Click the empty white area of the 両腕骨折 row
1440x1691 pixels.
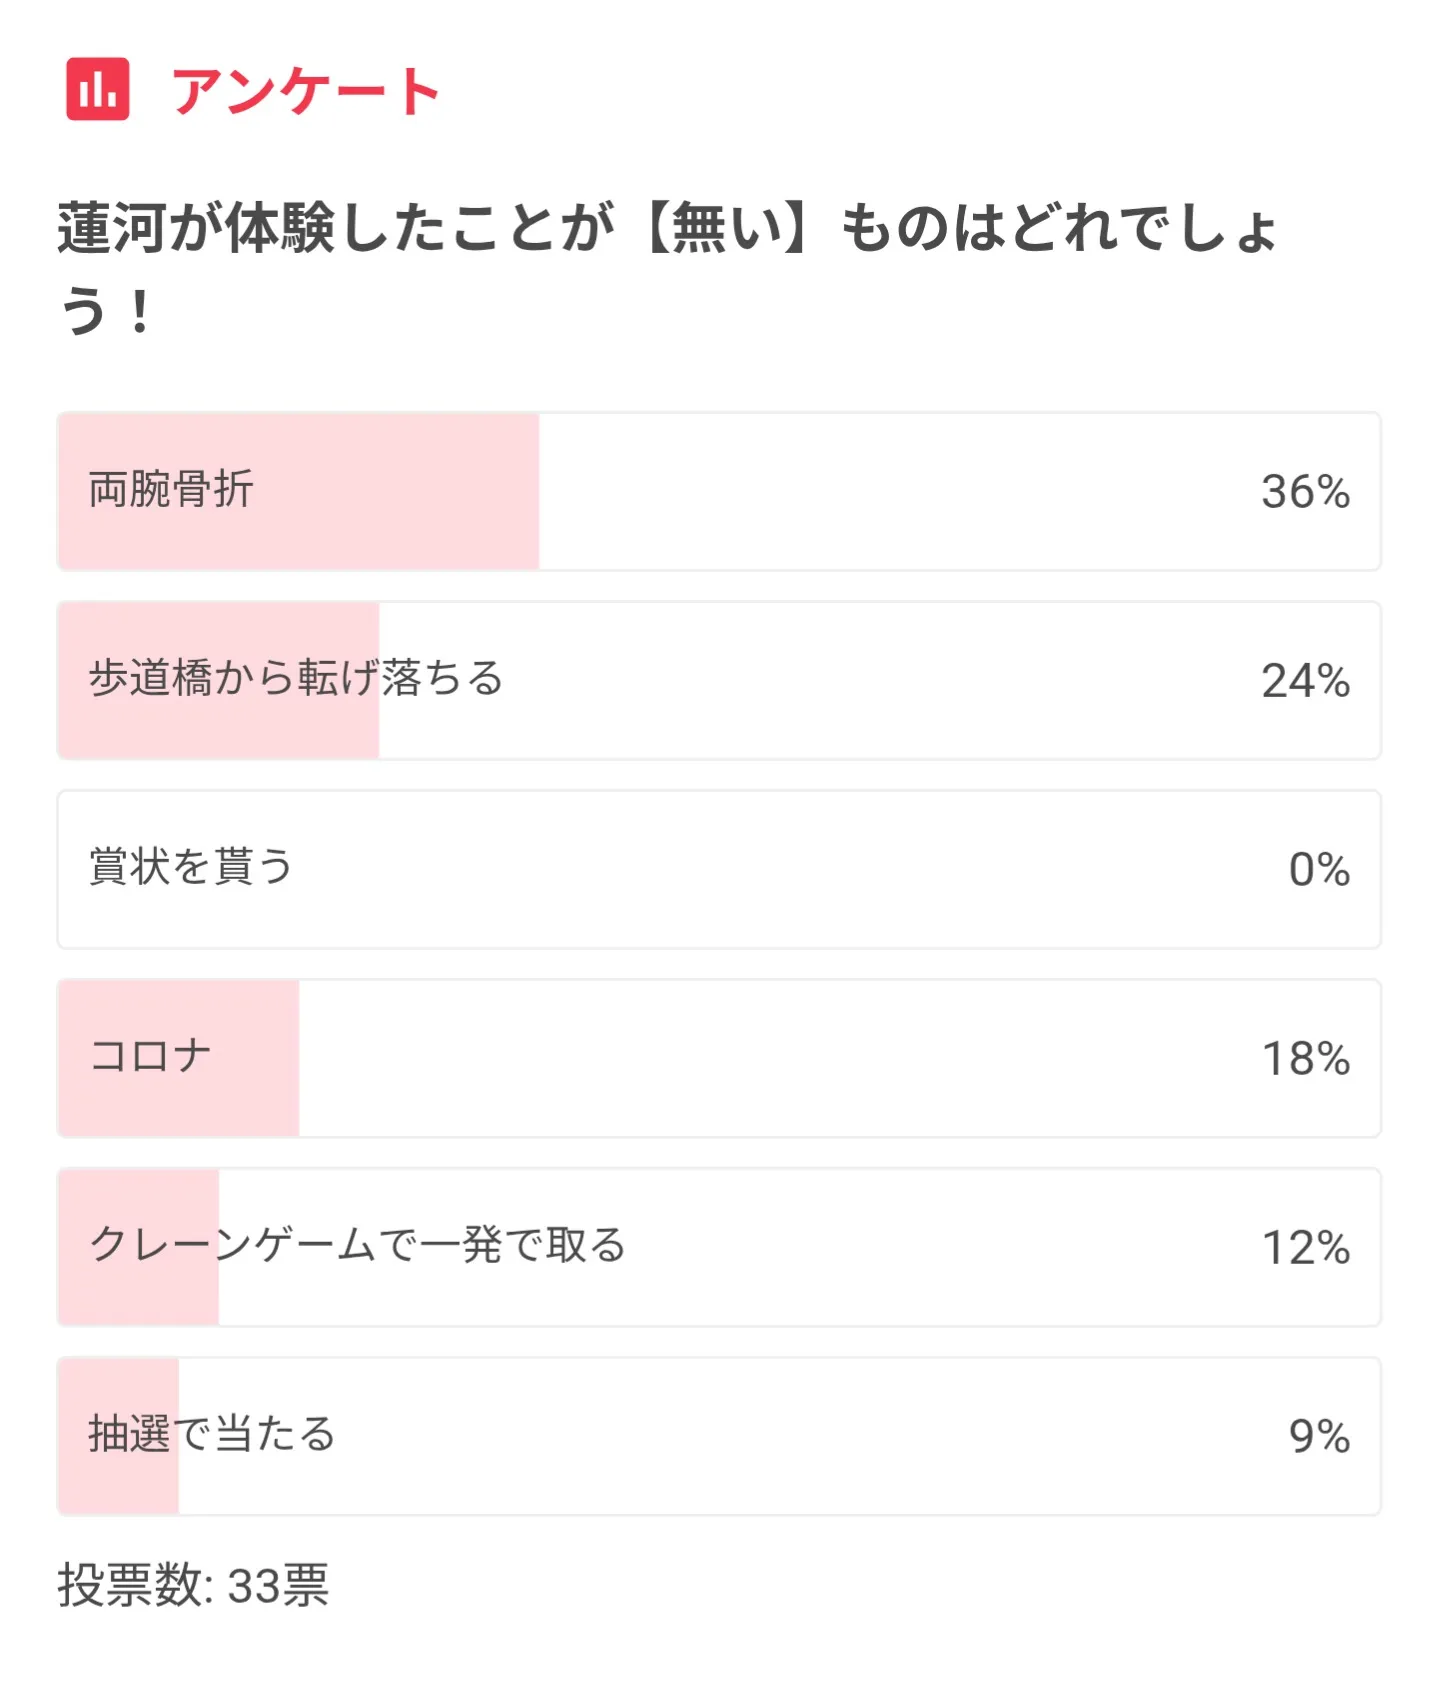[x=880, y=492]
